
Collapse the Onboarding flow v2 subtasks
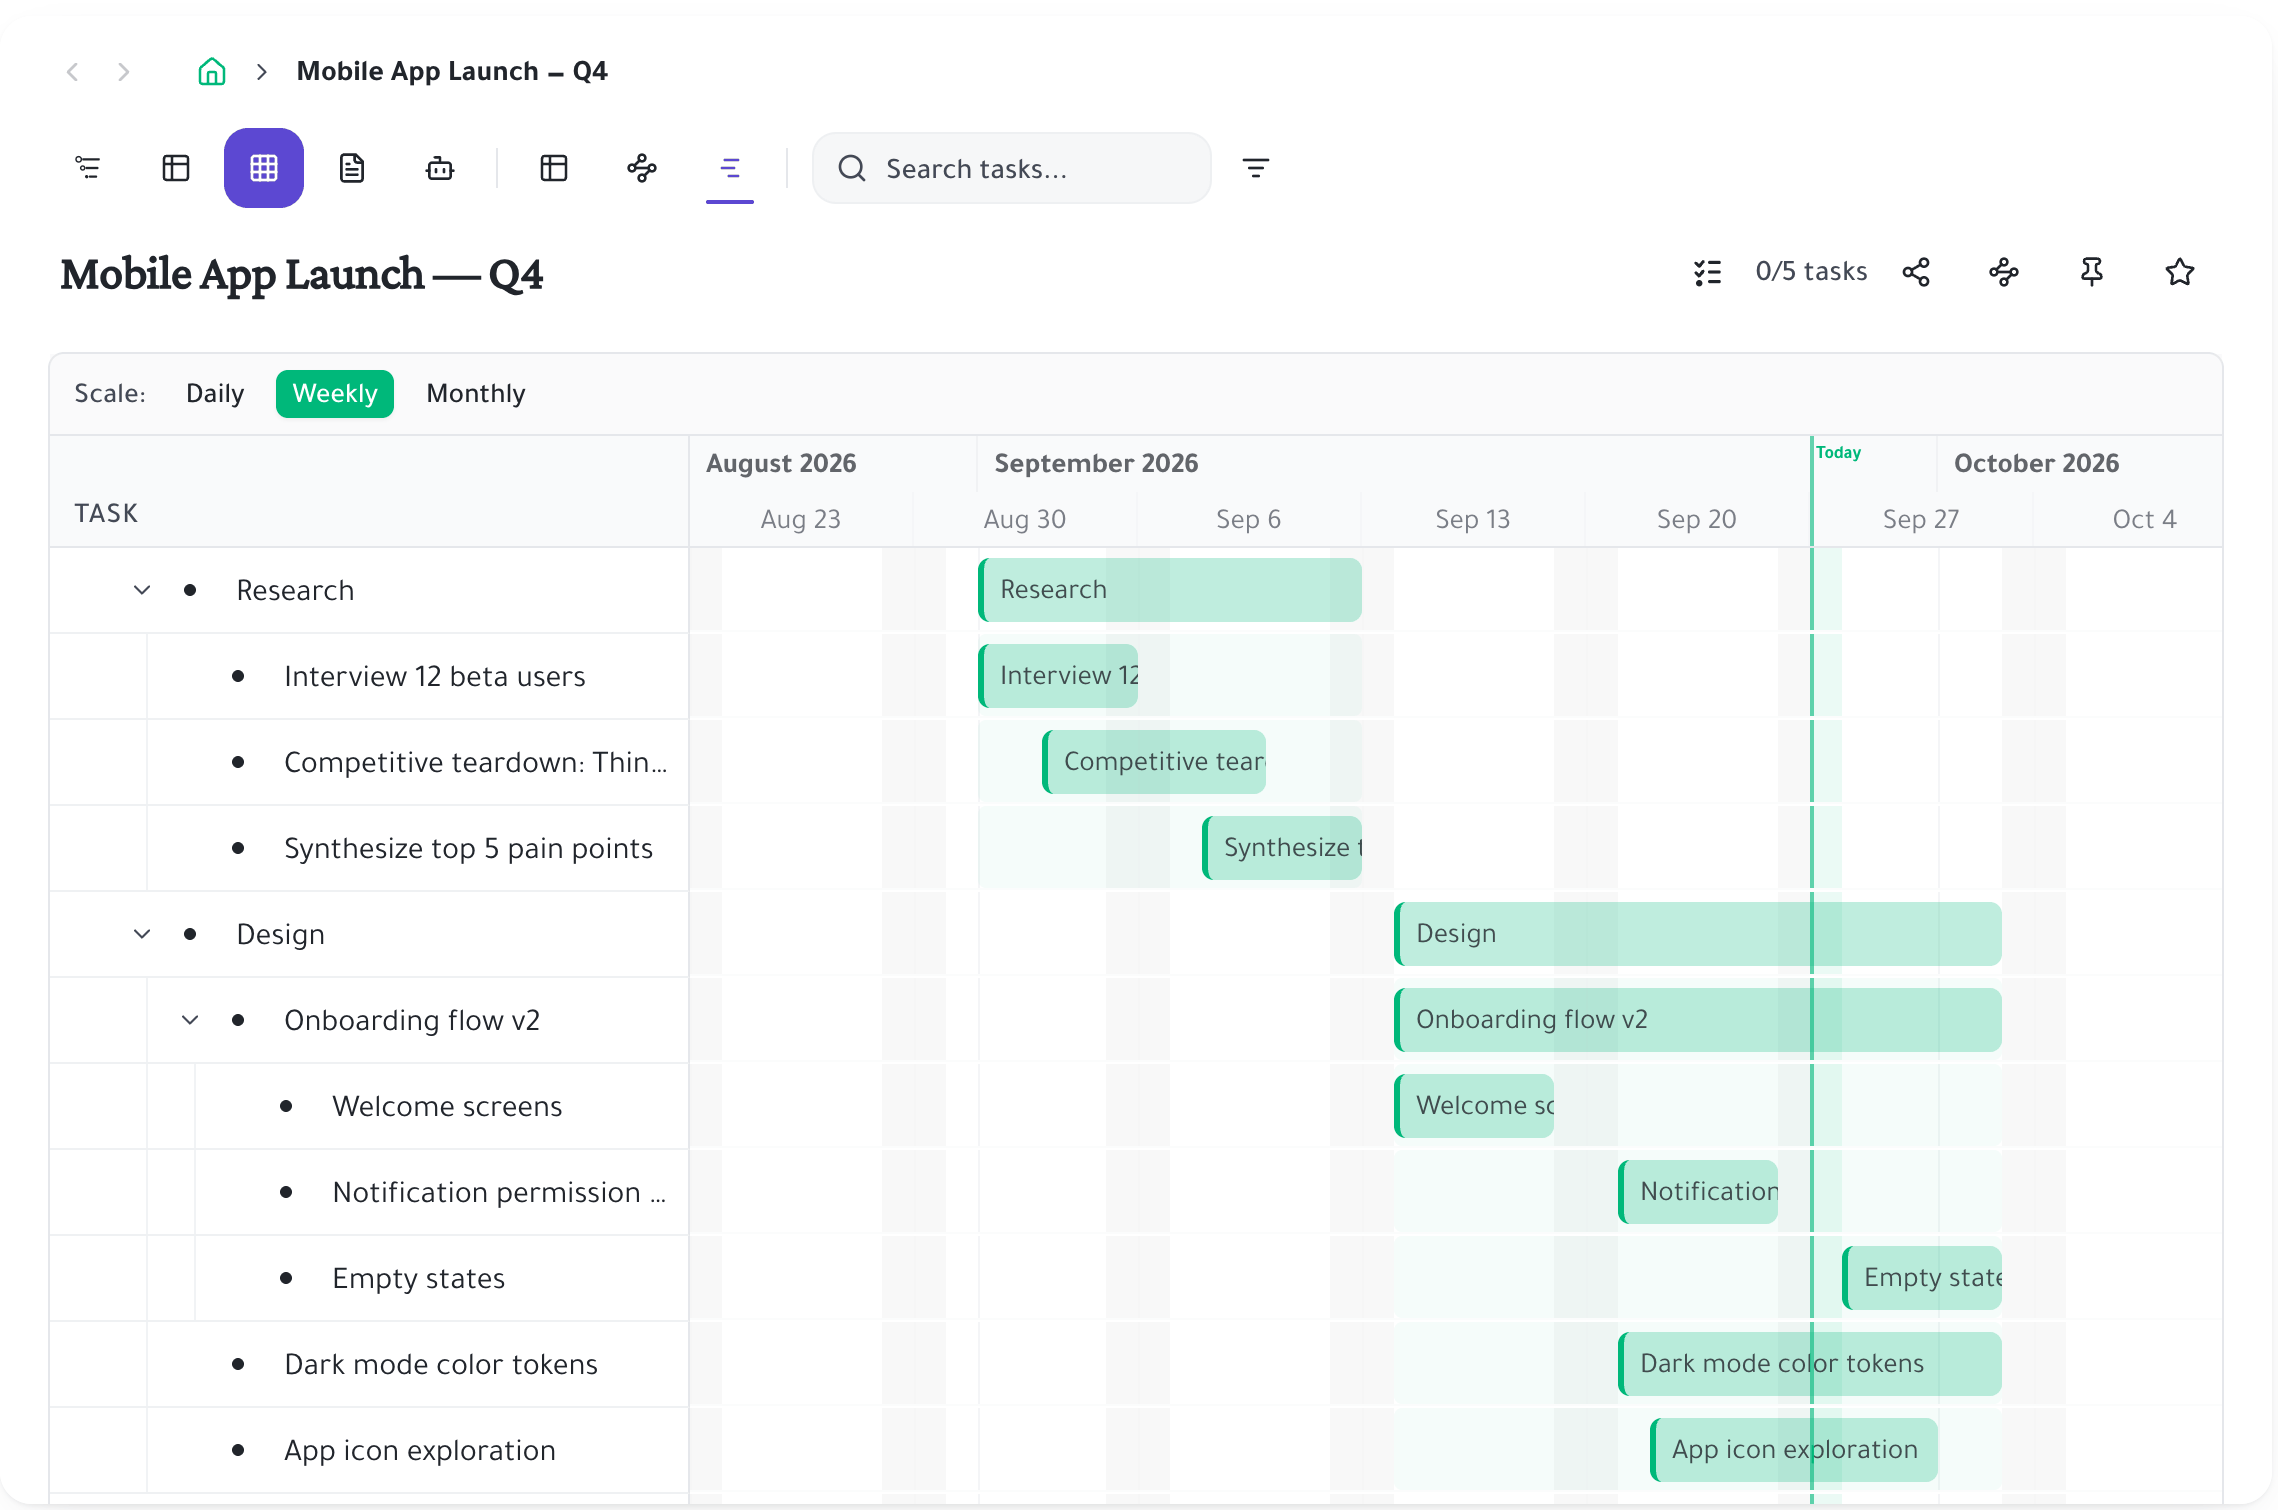190,1020
